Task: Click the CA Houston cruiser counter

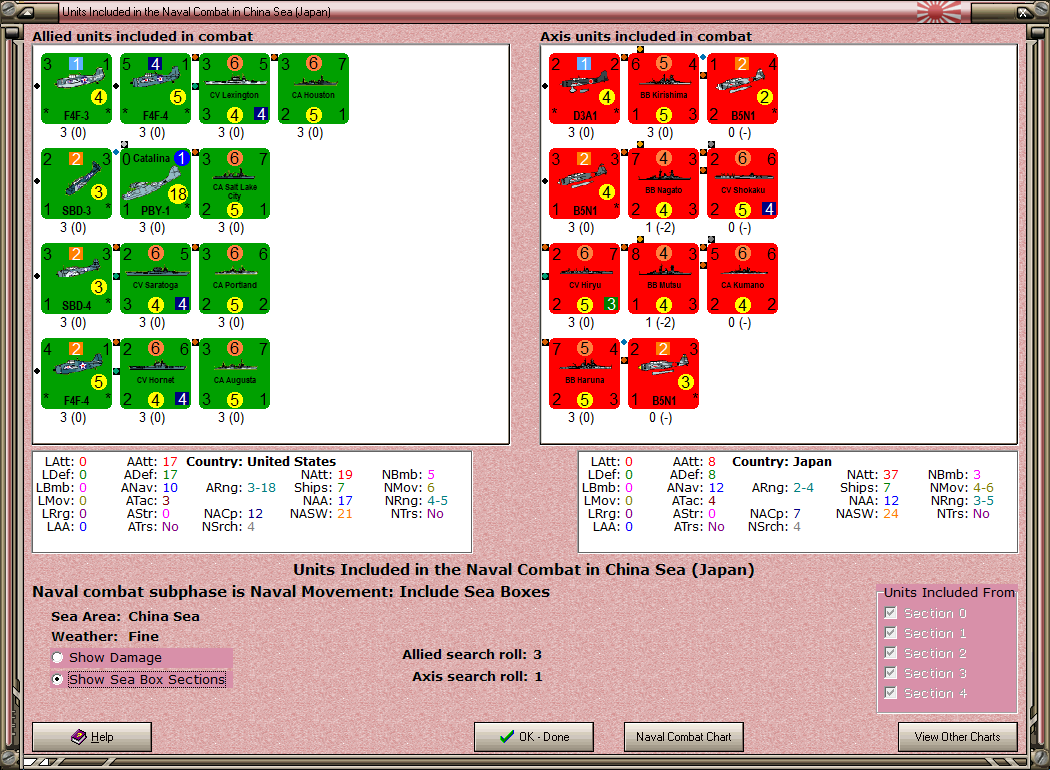Action: click(313, 88)
